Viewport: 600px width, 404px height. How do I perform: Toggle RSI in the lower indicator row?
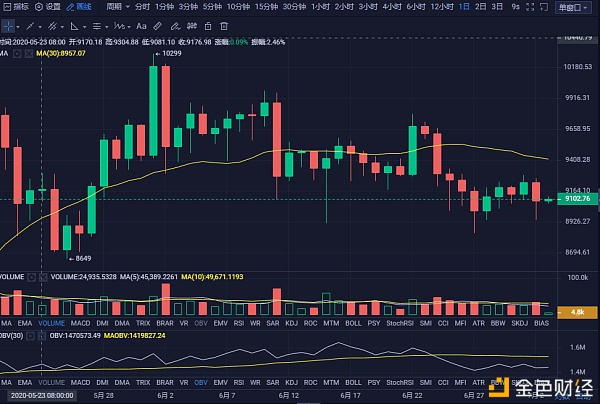click(x=239, y=382)
